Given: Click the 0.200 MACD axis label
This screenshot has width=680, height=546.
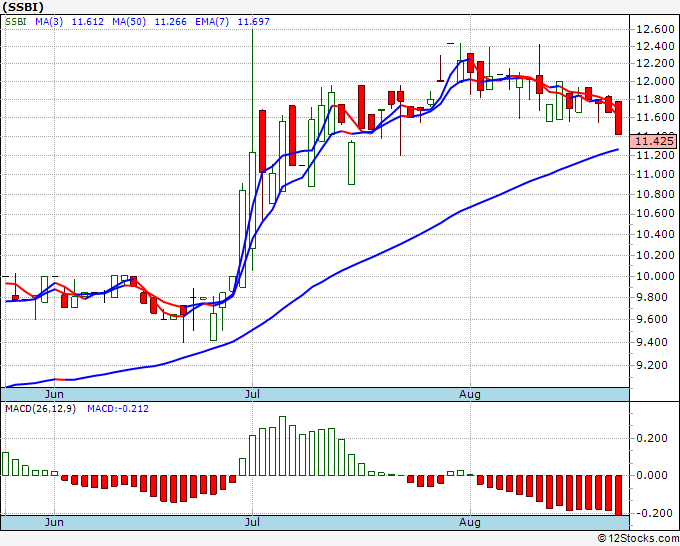Looking at the screenshot, I should point(651,438).
